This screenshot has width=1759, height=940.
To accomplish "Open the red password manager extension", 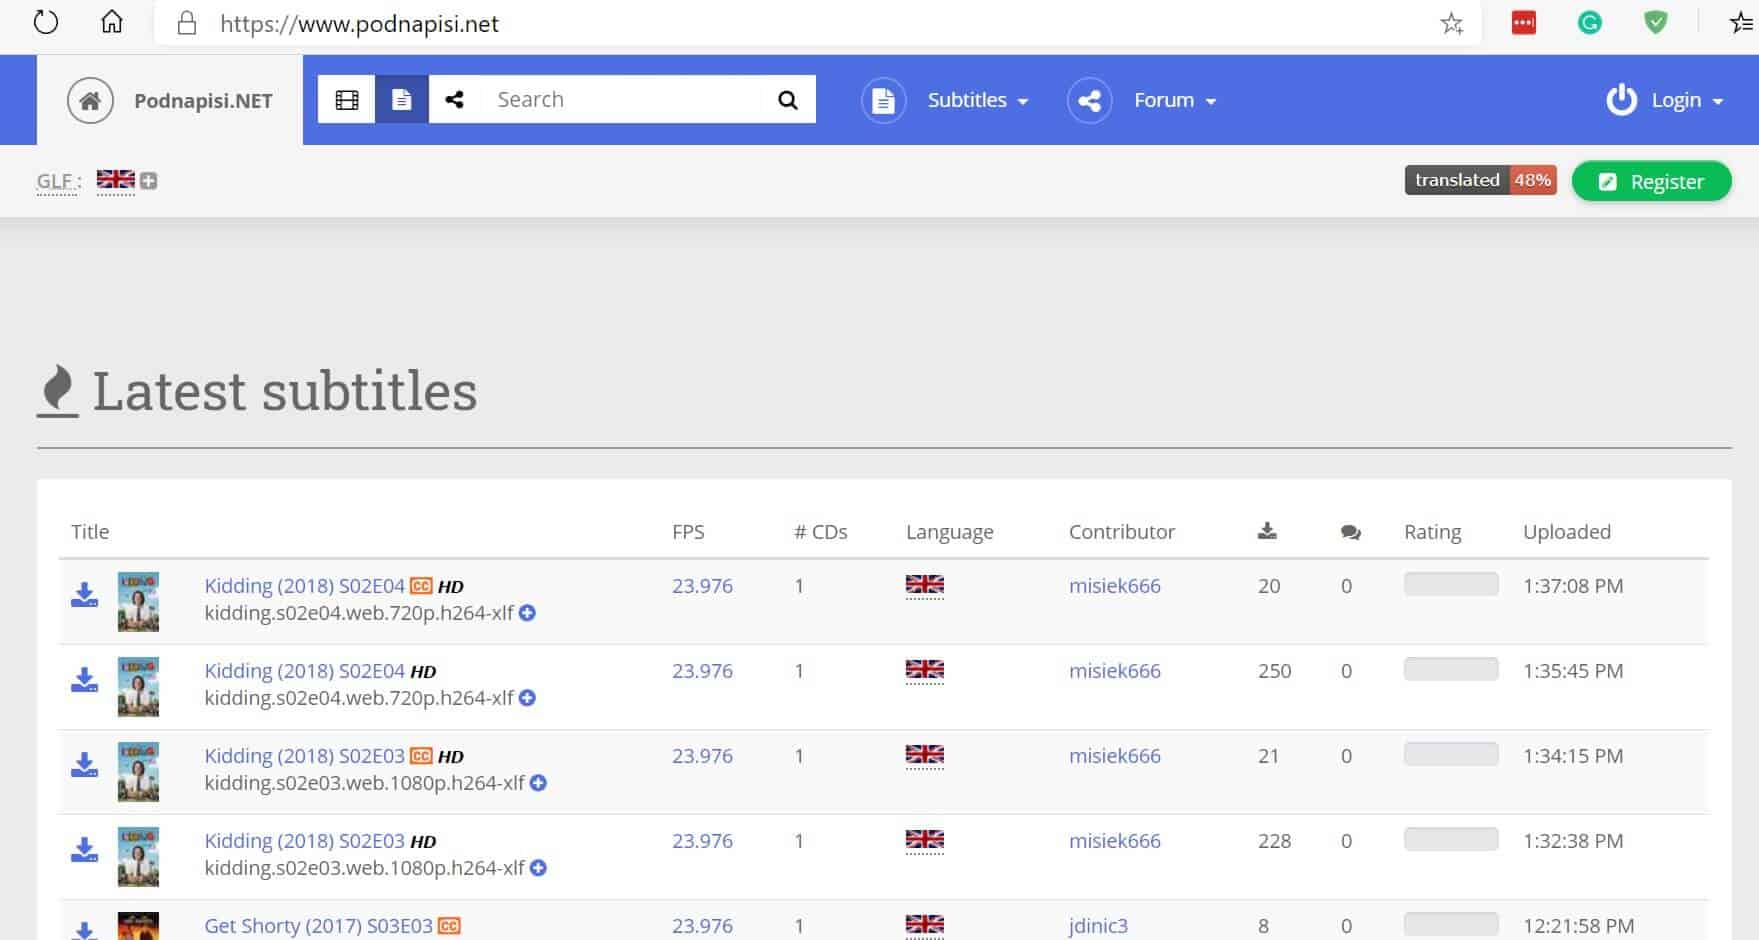I will (1523, 23).
